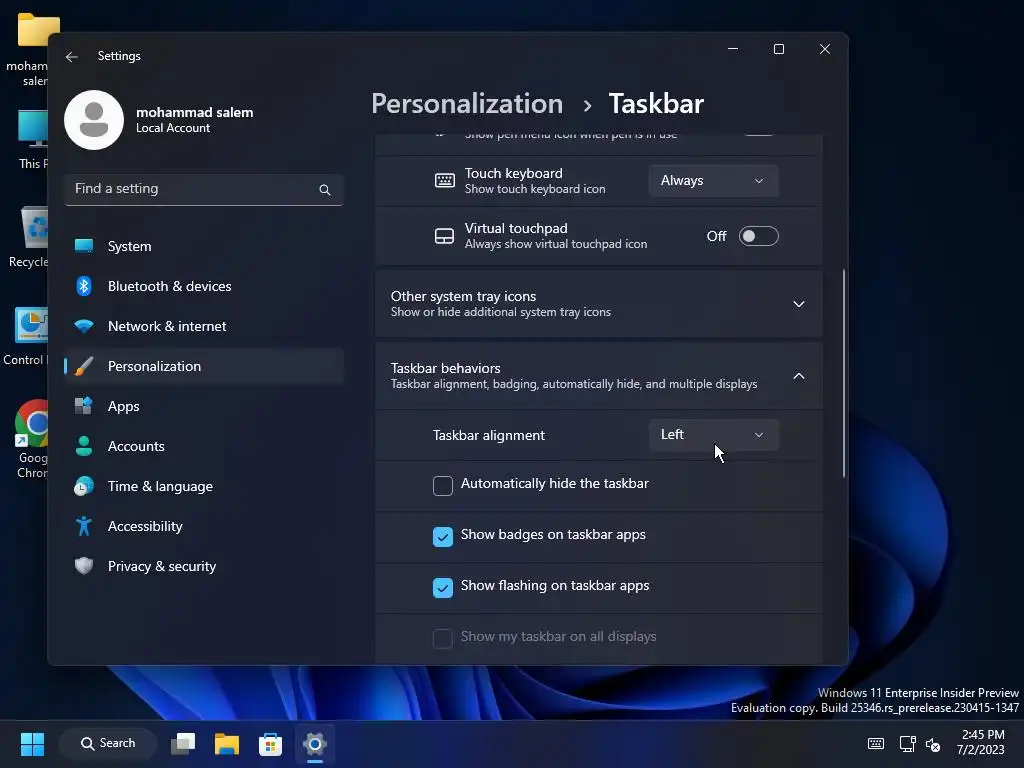Open the Touch keyboard Always dropdown
Viewport: 1024px width, 768px height.
click(713, 181)
